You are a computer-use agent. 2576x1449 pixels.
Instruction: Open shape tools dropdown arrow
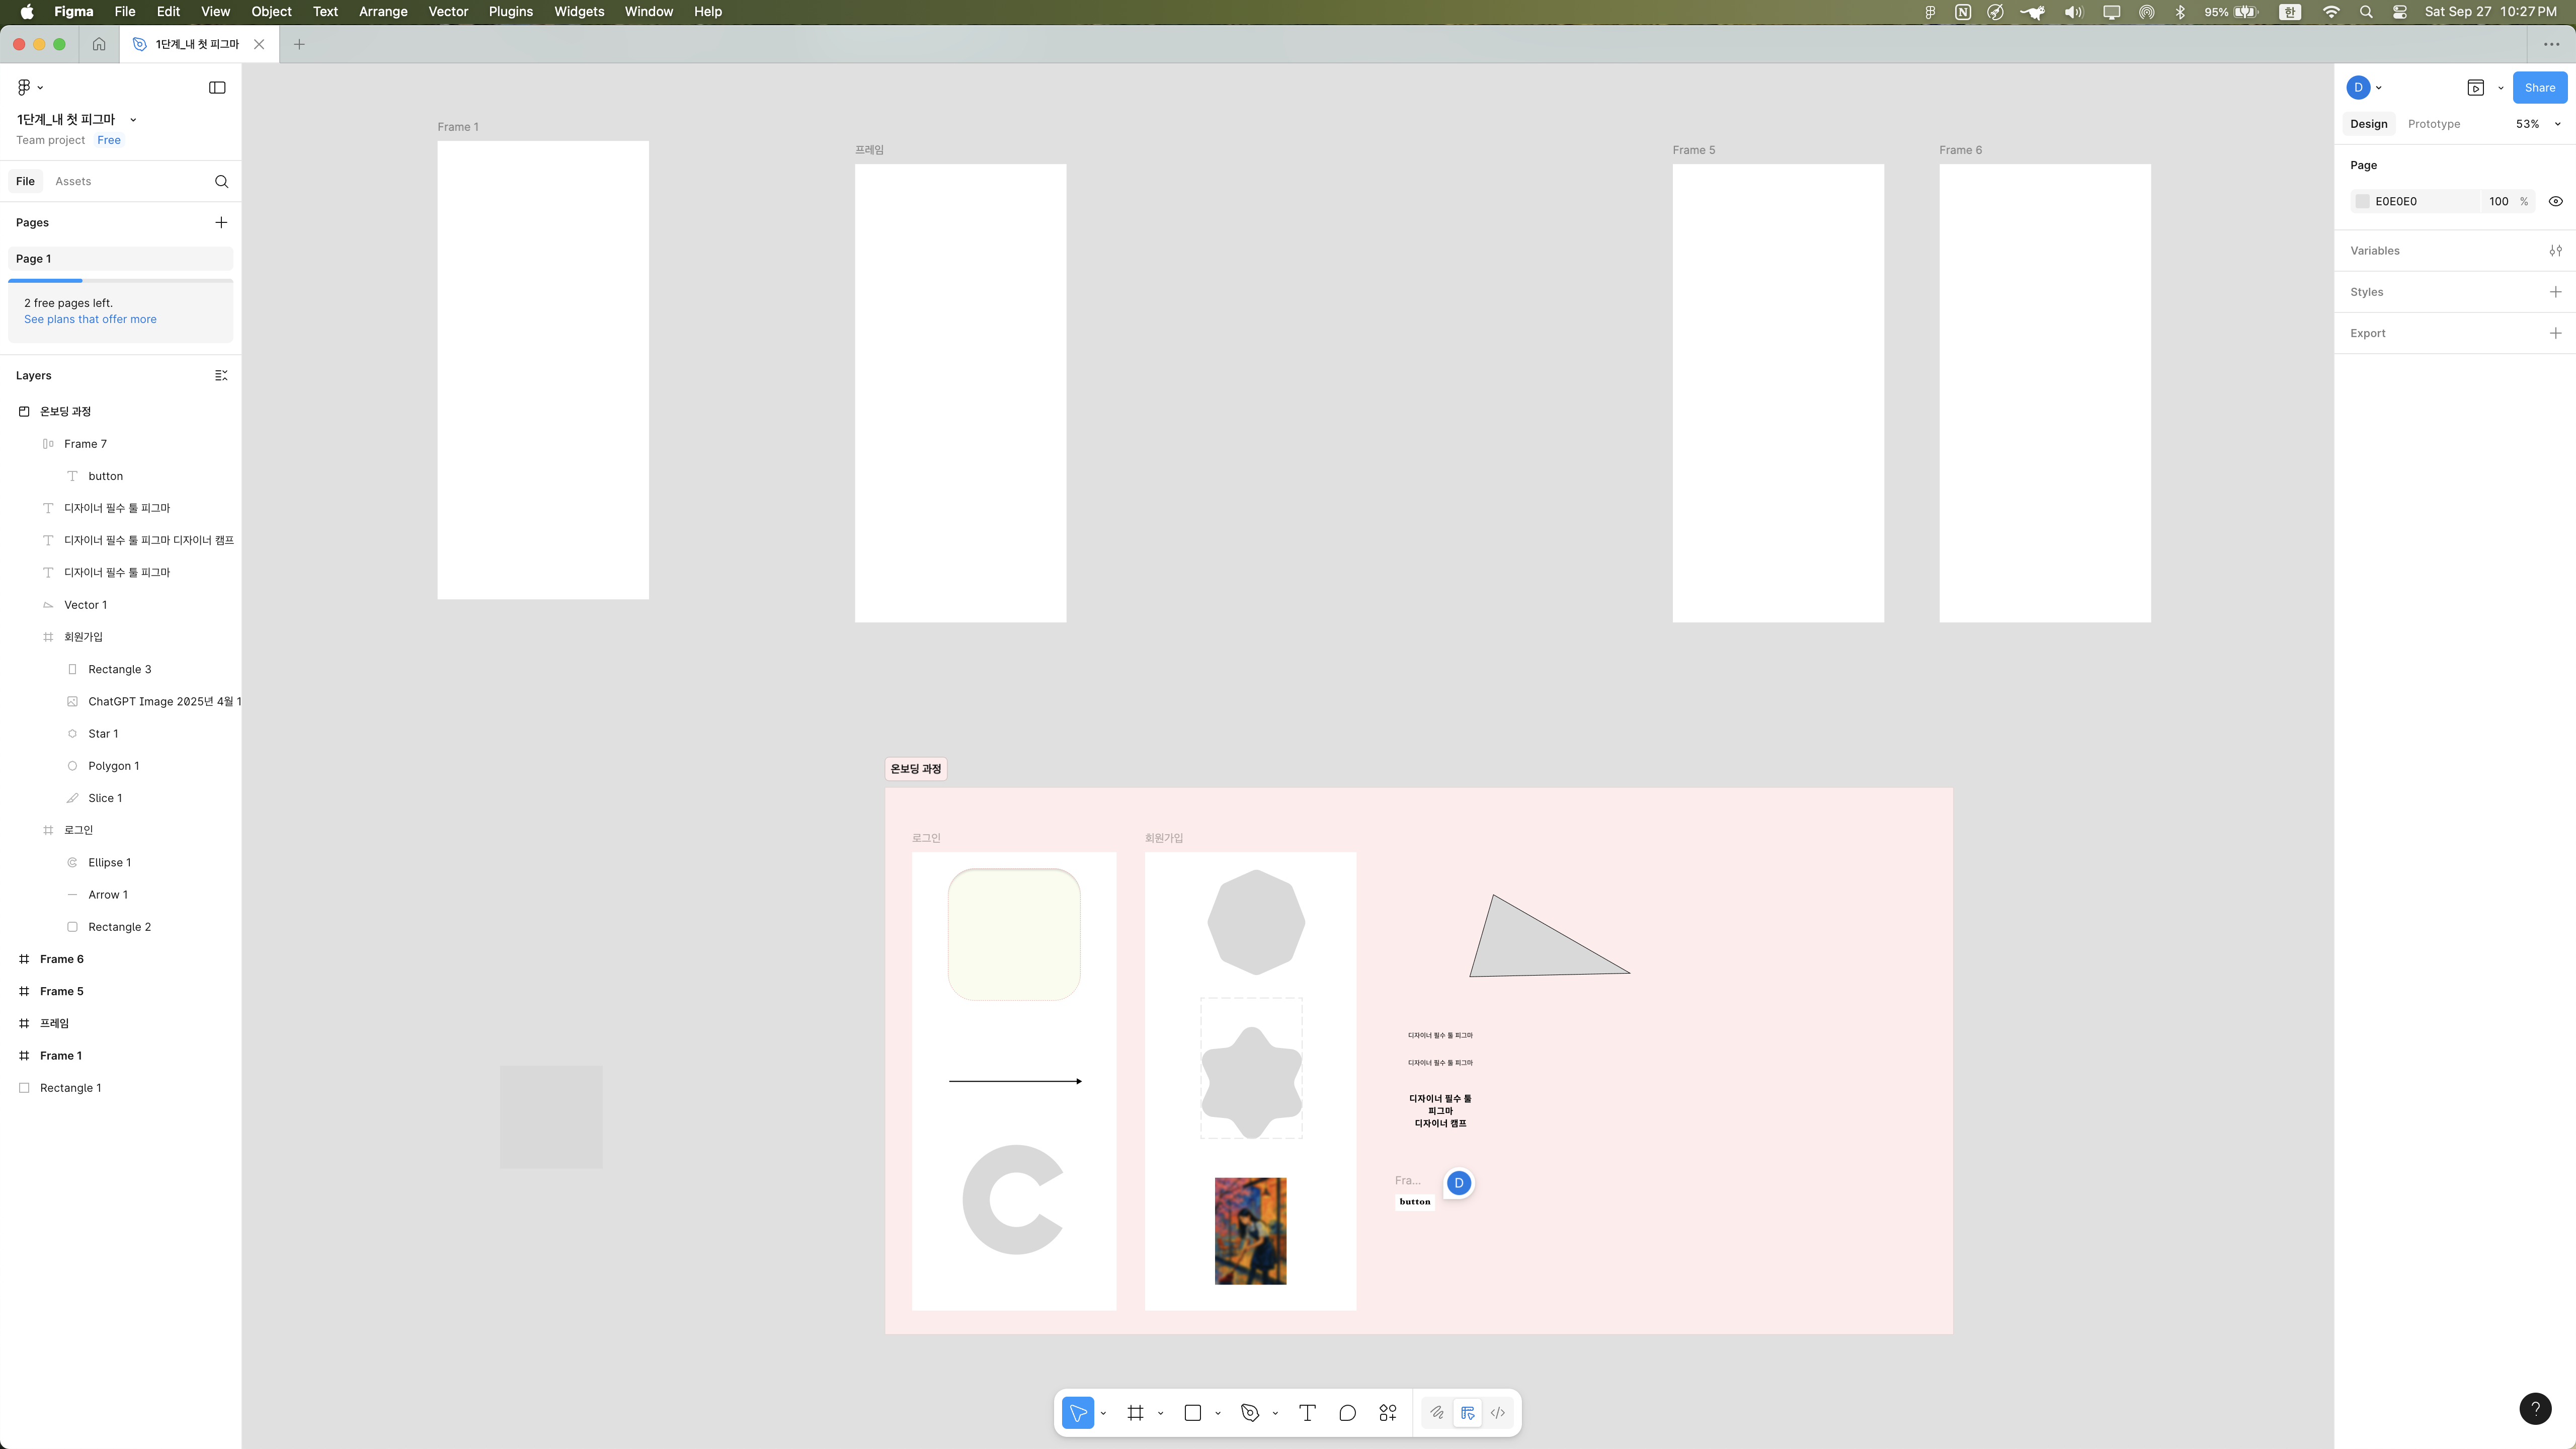click(1217, 1413)
